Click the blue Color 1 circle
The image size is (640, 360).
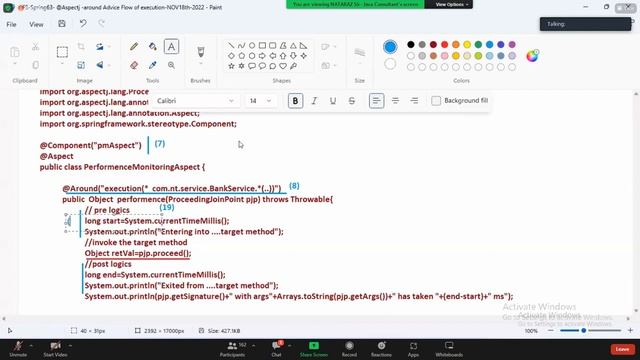pos(390,47)
